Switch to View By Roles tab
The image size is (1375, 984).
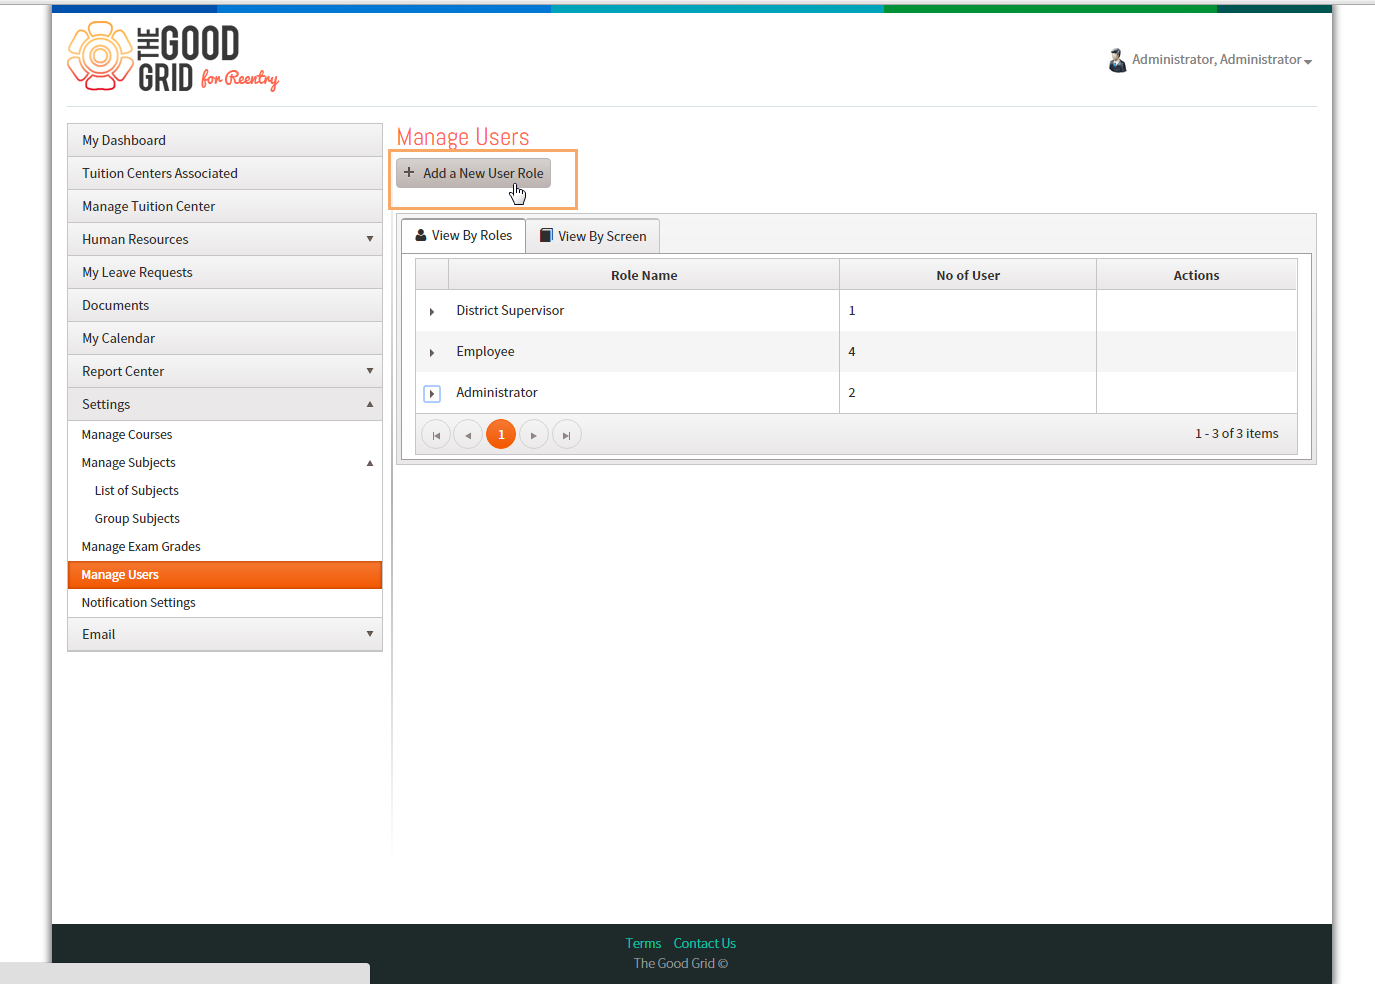coord(464,236)
